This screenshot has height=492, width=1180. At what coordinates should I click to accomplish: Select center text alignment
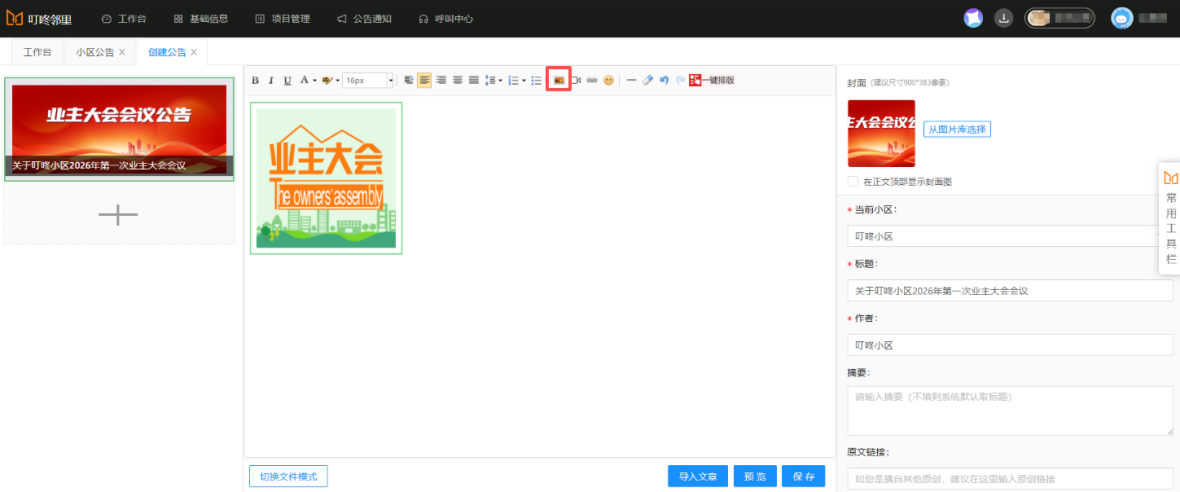(441, 80)
